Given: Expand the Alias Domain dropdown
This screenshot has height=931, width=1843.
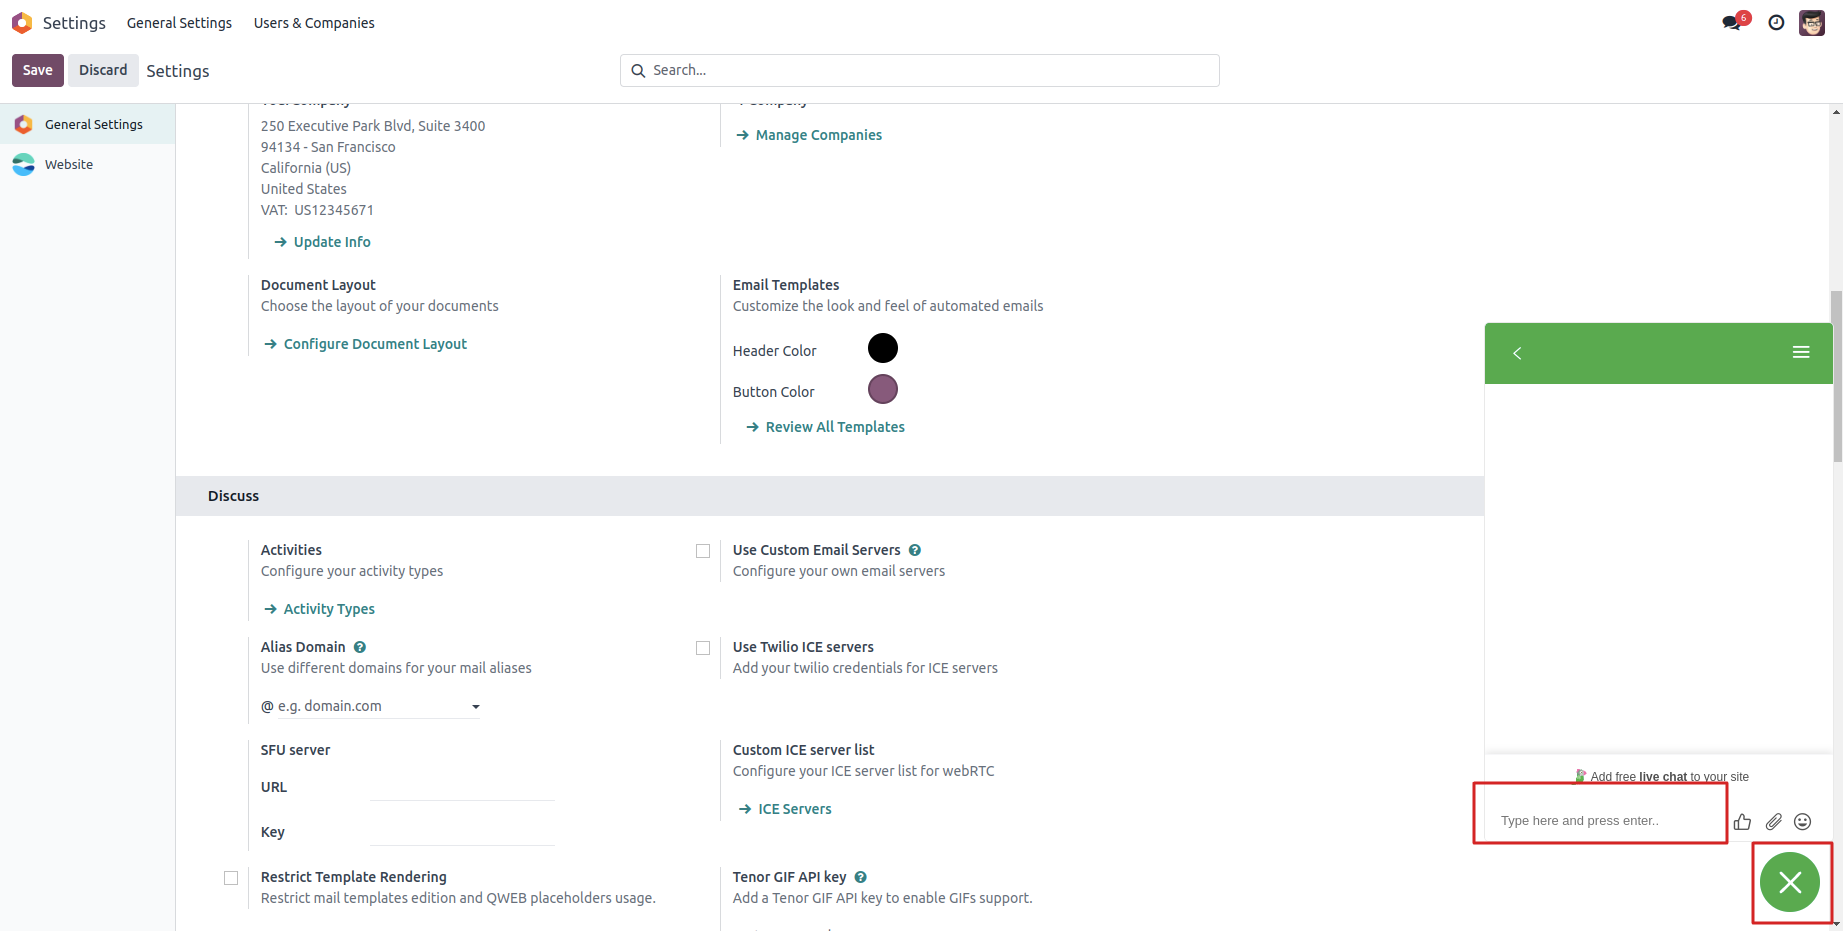Looking at the screenshot, I should 476,707.
